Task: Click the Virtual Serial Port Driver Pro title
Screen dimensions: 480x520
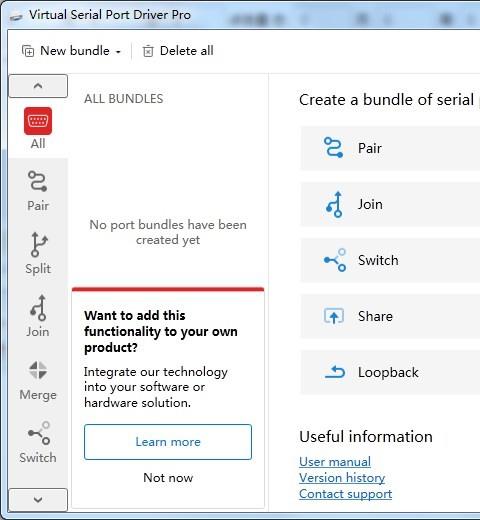Action: pos(110,15)
